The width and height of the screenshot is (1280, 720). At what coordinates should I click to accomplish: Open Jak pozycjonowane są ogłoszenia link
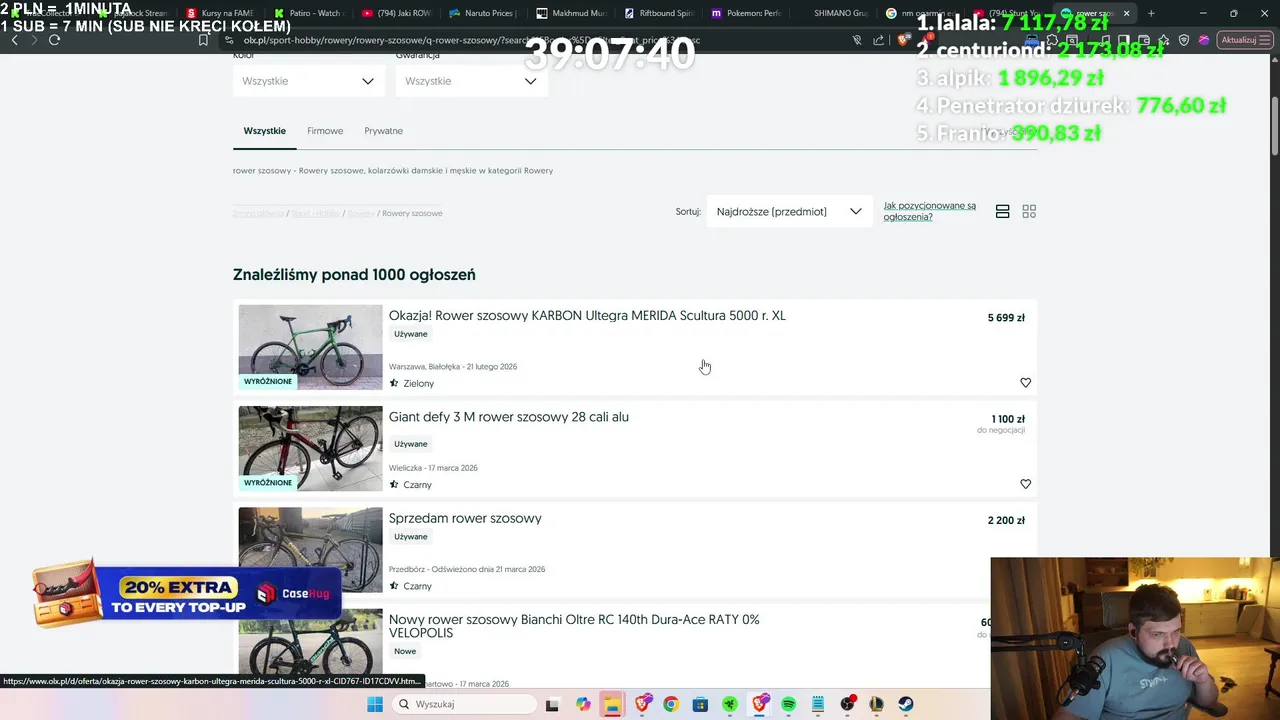929,211
